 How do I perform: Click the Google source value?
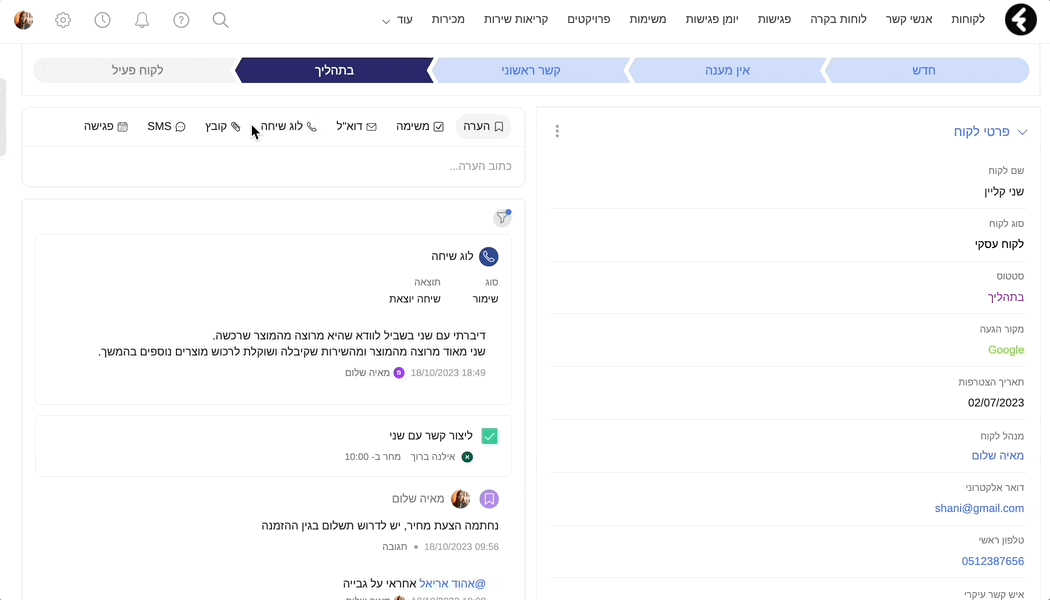click(x=1006, y=350)
